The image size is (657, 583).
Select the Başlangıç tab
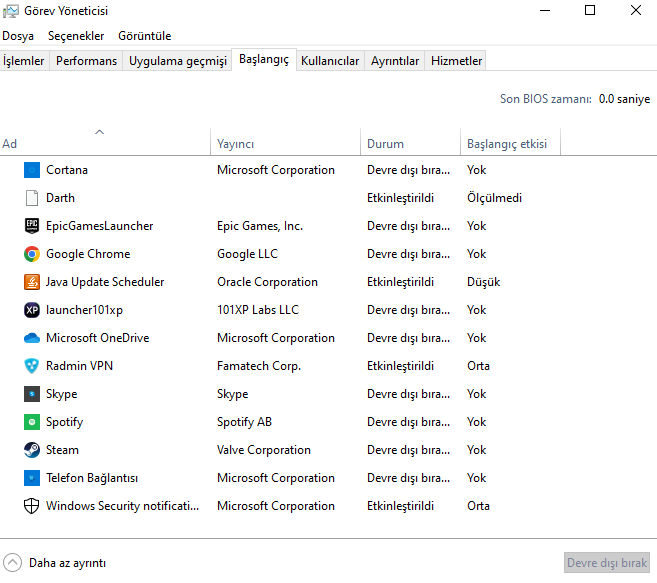(x=264, y=60)
